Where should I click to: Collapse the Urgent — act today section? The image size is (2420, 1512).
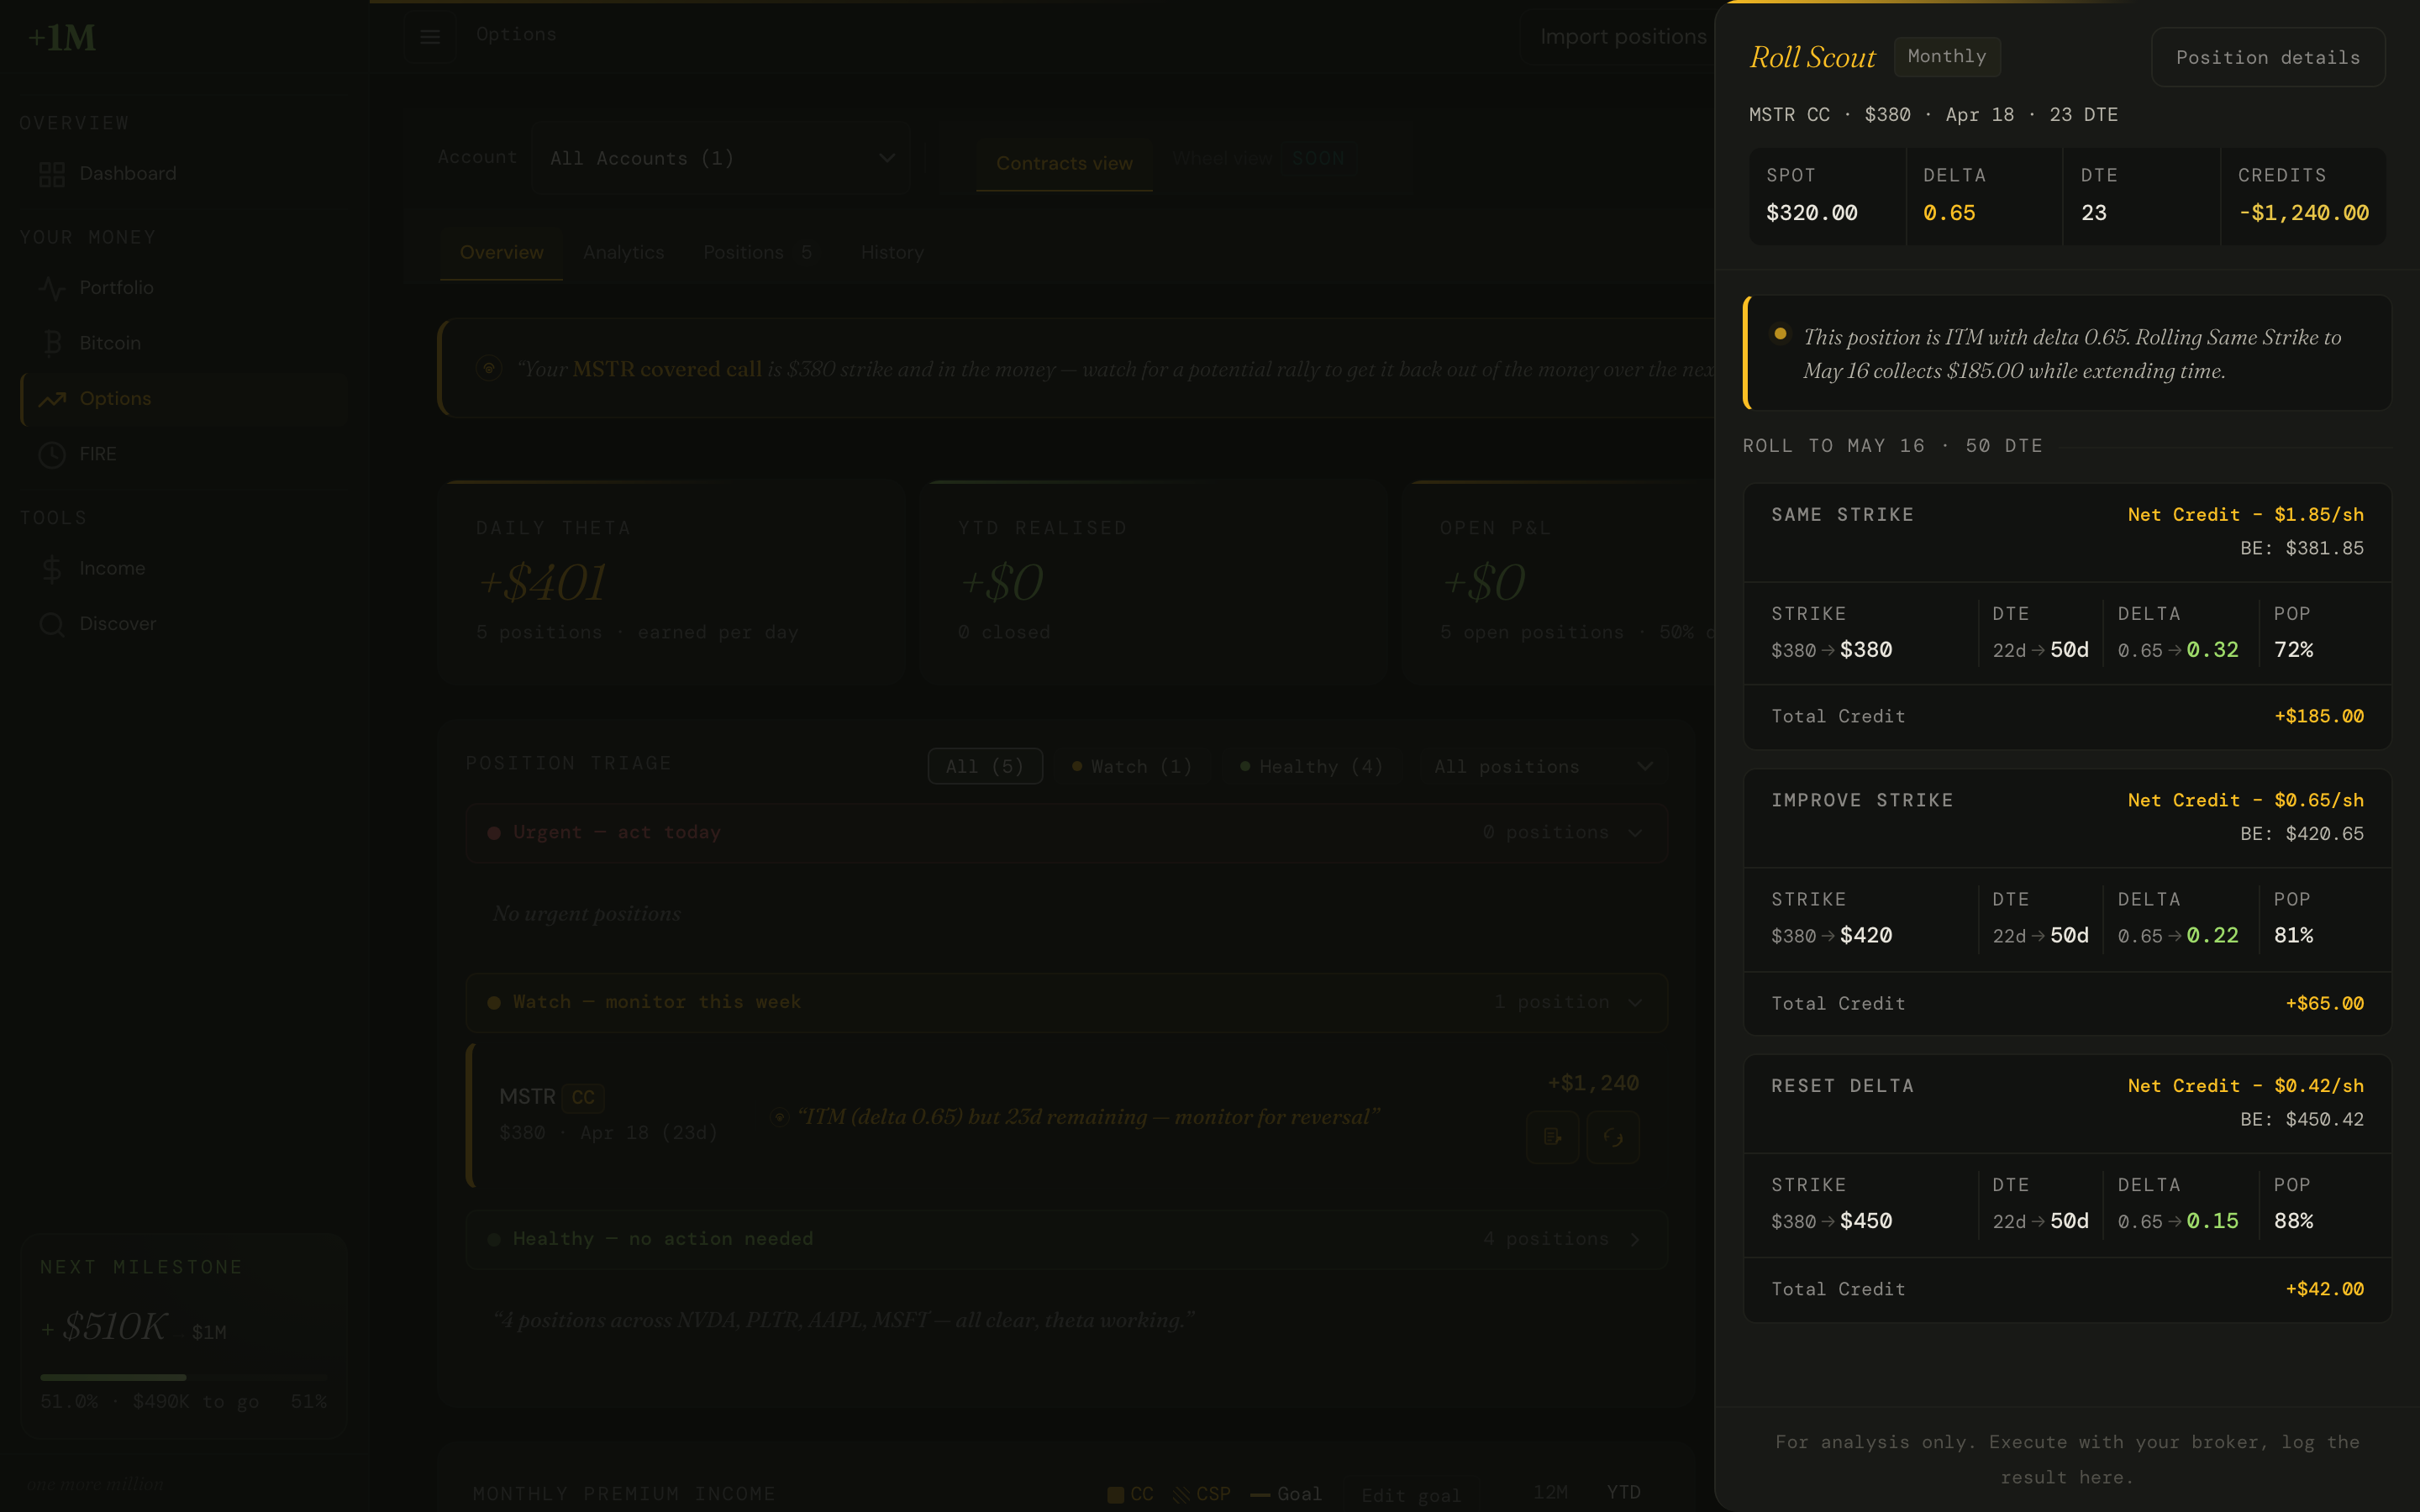coord(1066,833)
